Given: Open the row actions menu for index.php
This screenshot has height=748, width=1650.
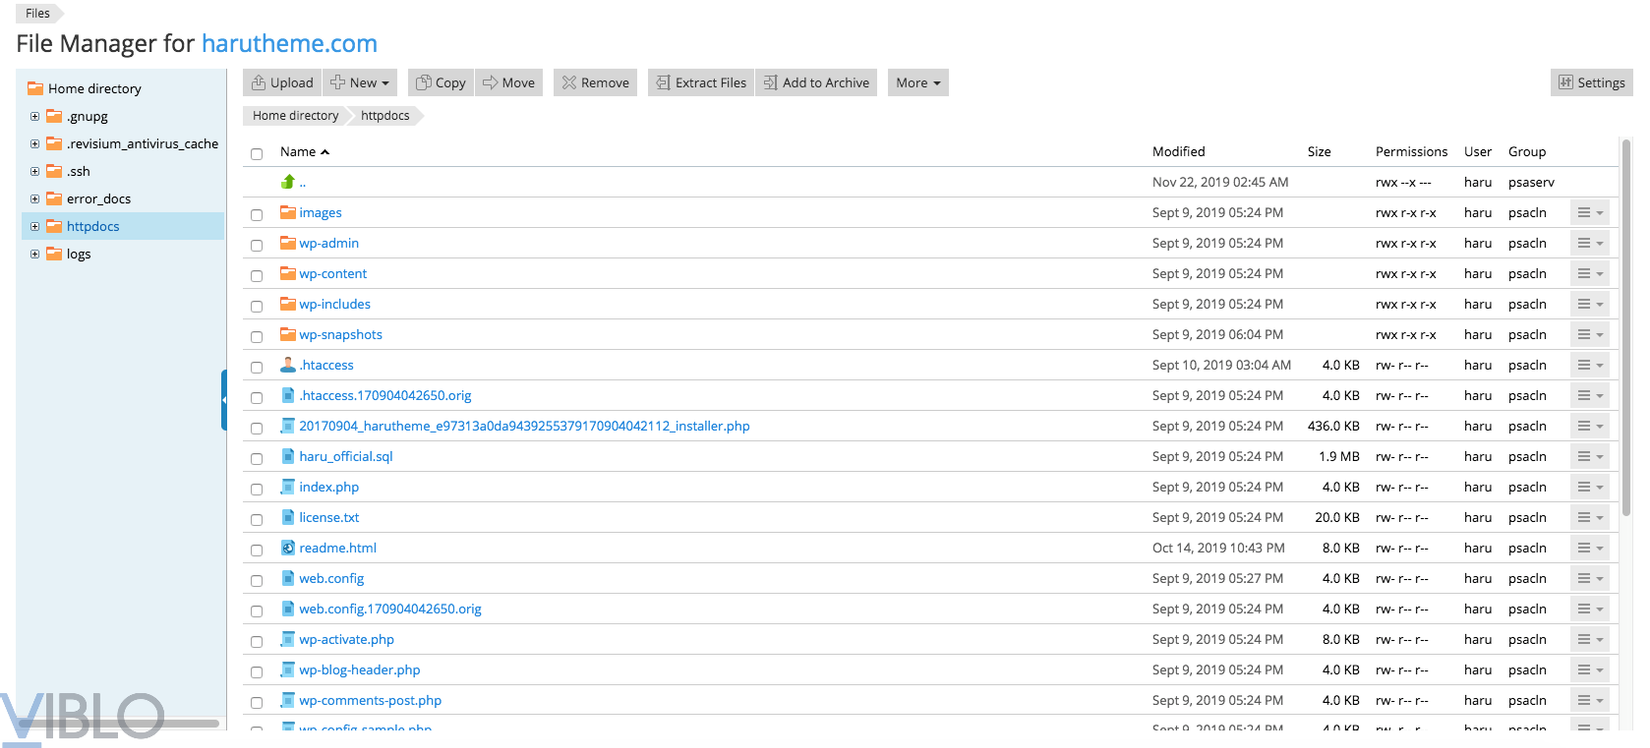Looking at the screenshot, I should coord(1589,487).
